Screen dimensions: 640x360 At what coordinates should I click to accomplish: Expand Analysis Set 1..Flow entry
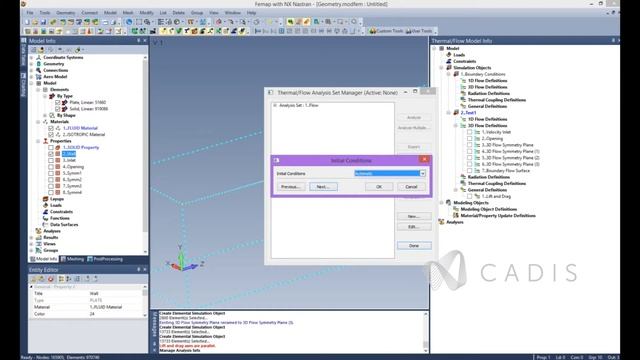pyautogui.click(x=275, y=105)
